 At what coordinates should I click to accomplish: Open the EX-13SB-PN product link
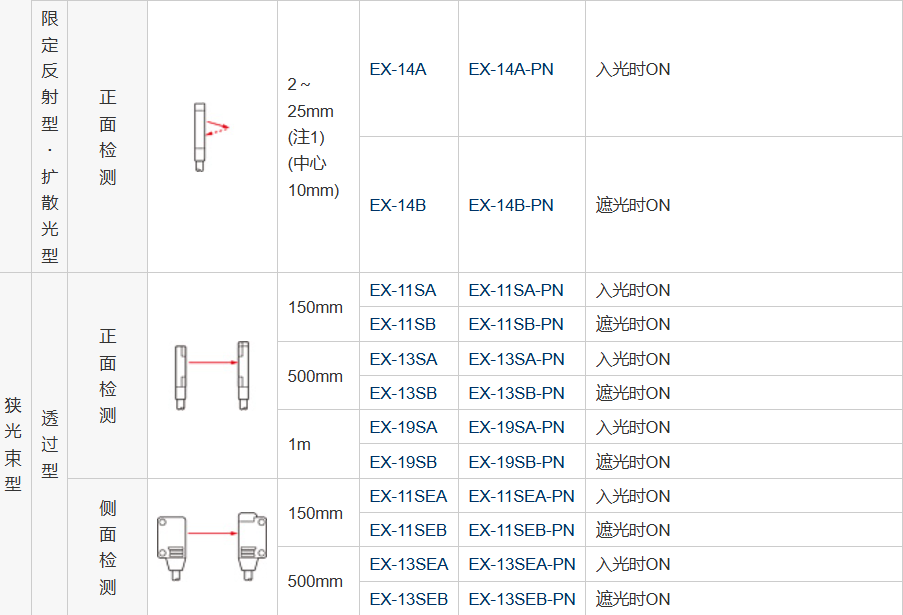point(517,393)
